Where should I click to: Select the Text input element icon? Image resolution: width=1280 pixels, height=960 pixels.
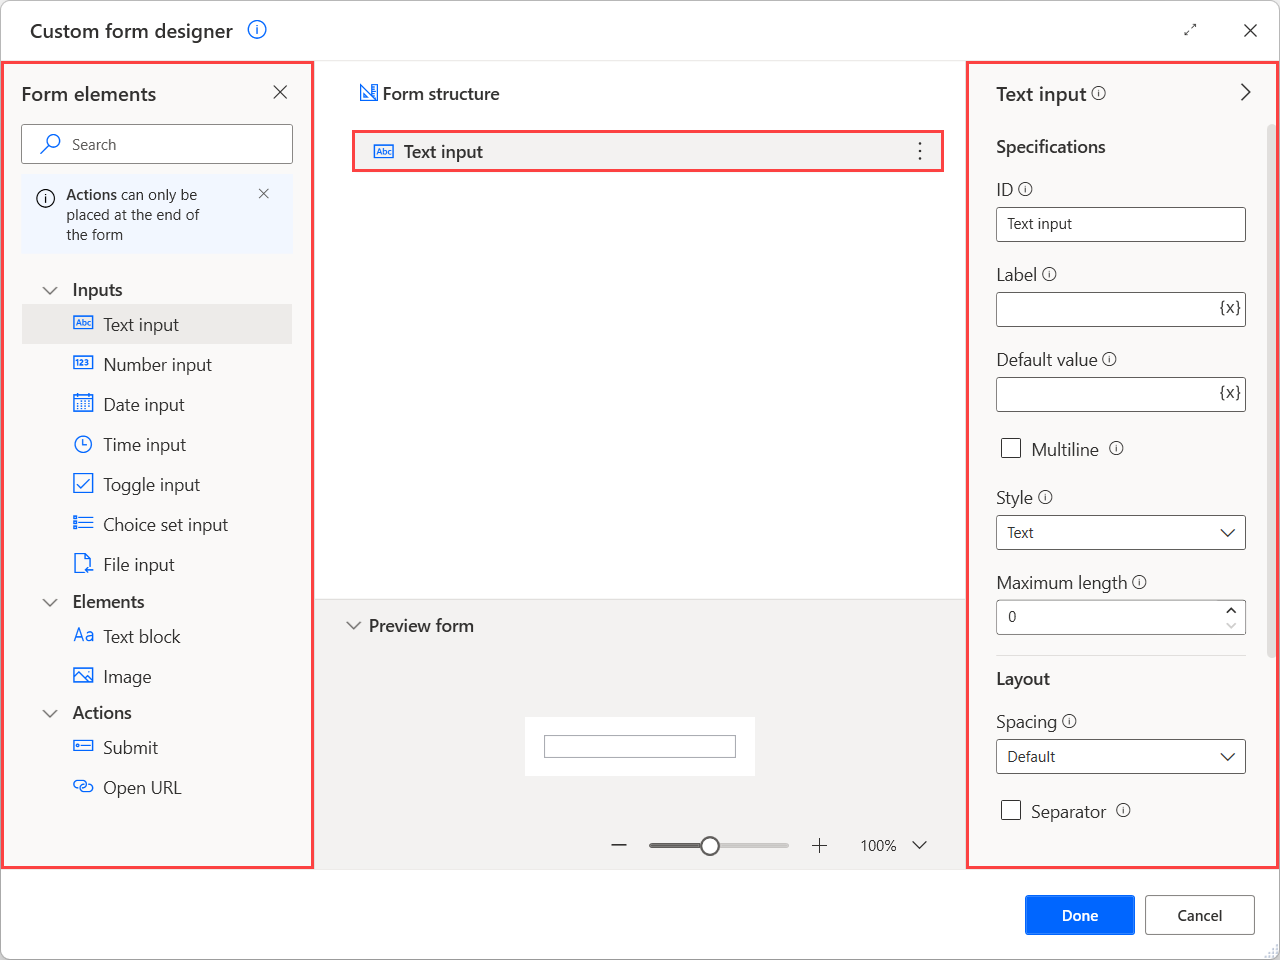82,323
